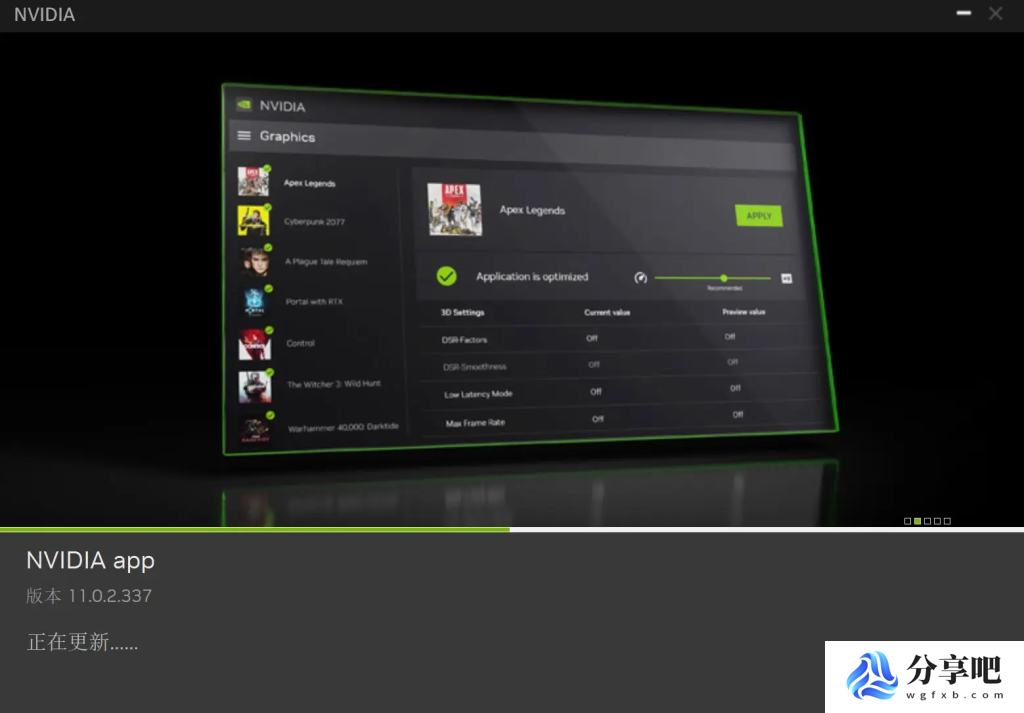1024x713 pixels.
Task: Click the quality icon at the slider's end
Action: click(x=787, y=279)
